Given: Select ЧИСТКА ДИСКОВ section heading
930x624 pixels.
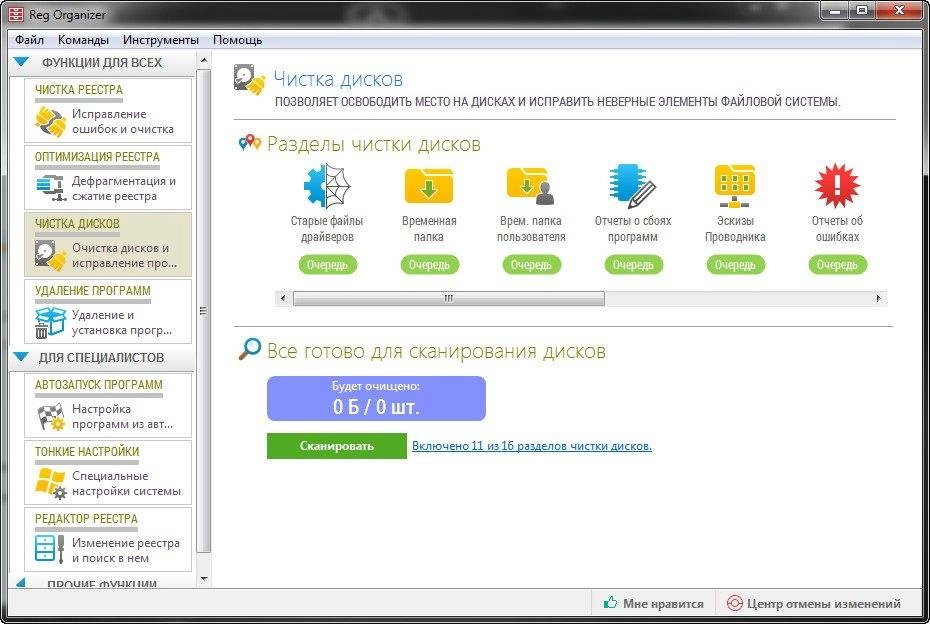Looking at the screenshot, I should tap(77, 224).
